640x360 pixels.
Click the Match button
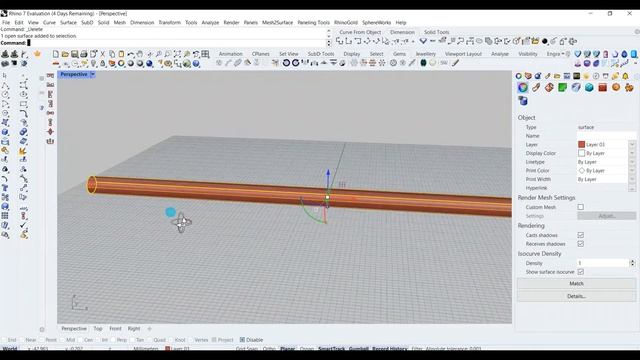pos(576,283)
